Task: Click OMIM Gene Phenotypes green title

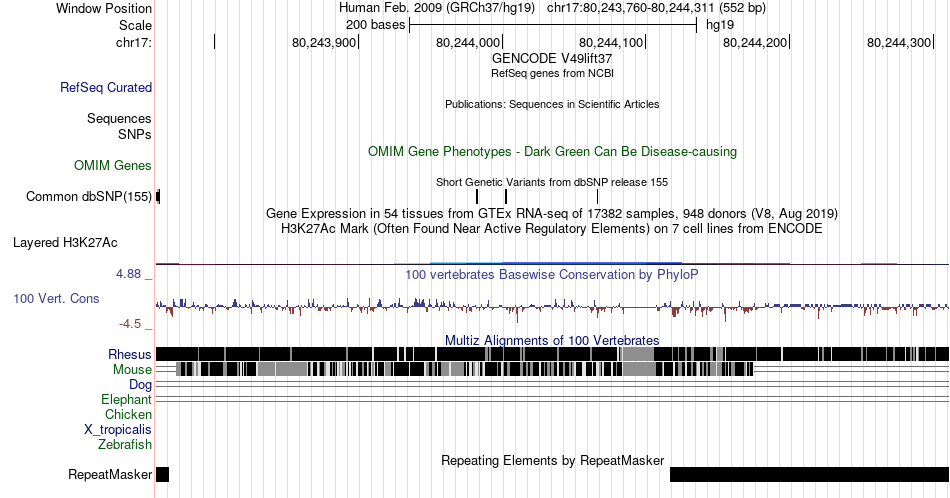Action: point(552,151)
